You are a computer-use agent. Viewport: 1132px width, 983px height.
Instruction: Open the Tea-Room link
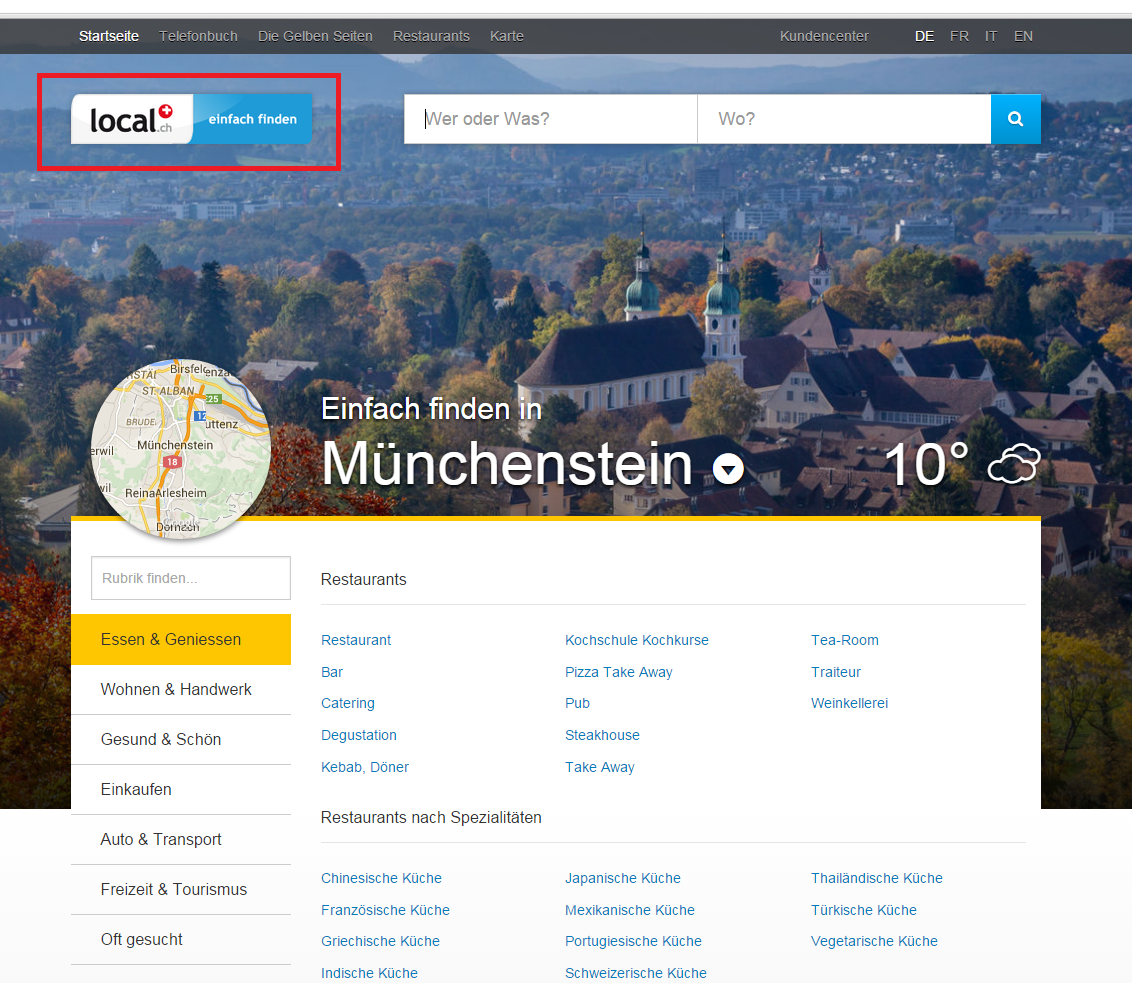[845, 640]
